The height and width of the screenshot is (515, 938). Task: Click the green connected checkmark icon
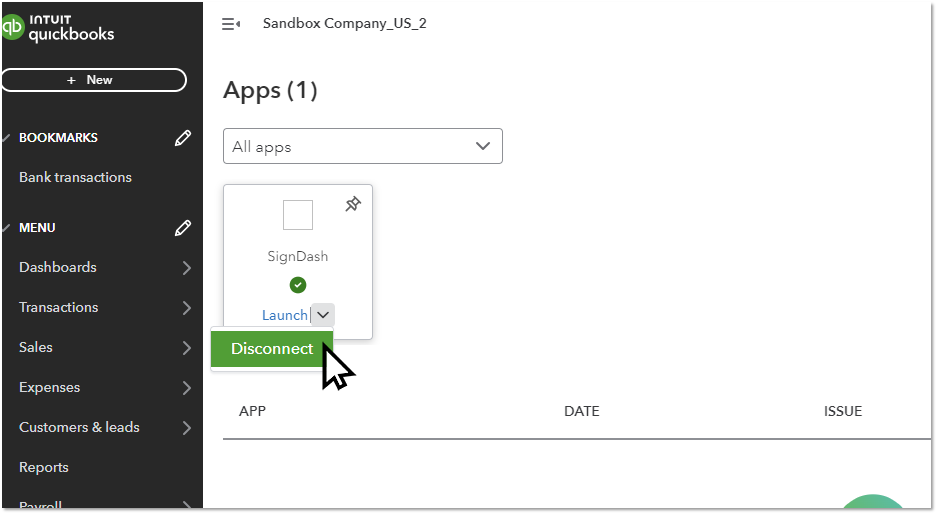coord(298,285)
